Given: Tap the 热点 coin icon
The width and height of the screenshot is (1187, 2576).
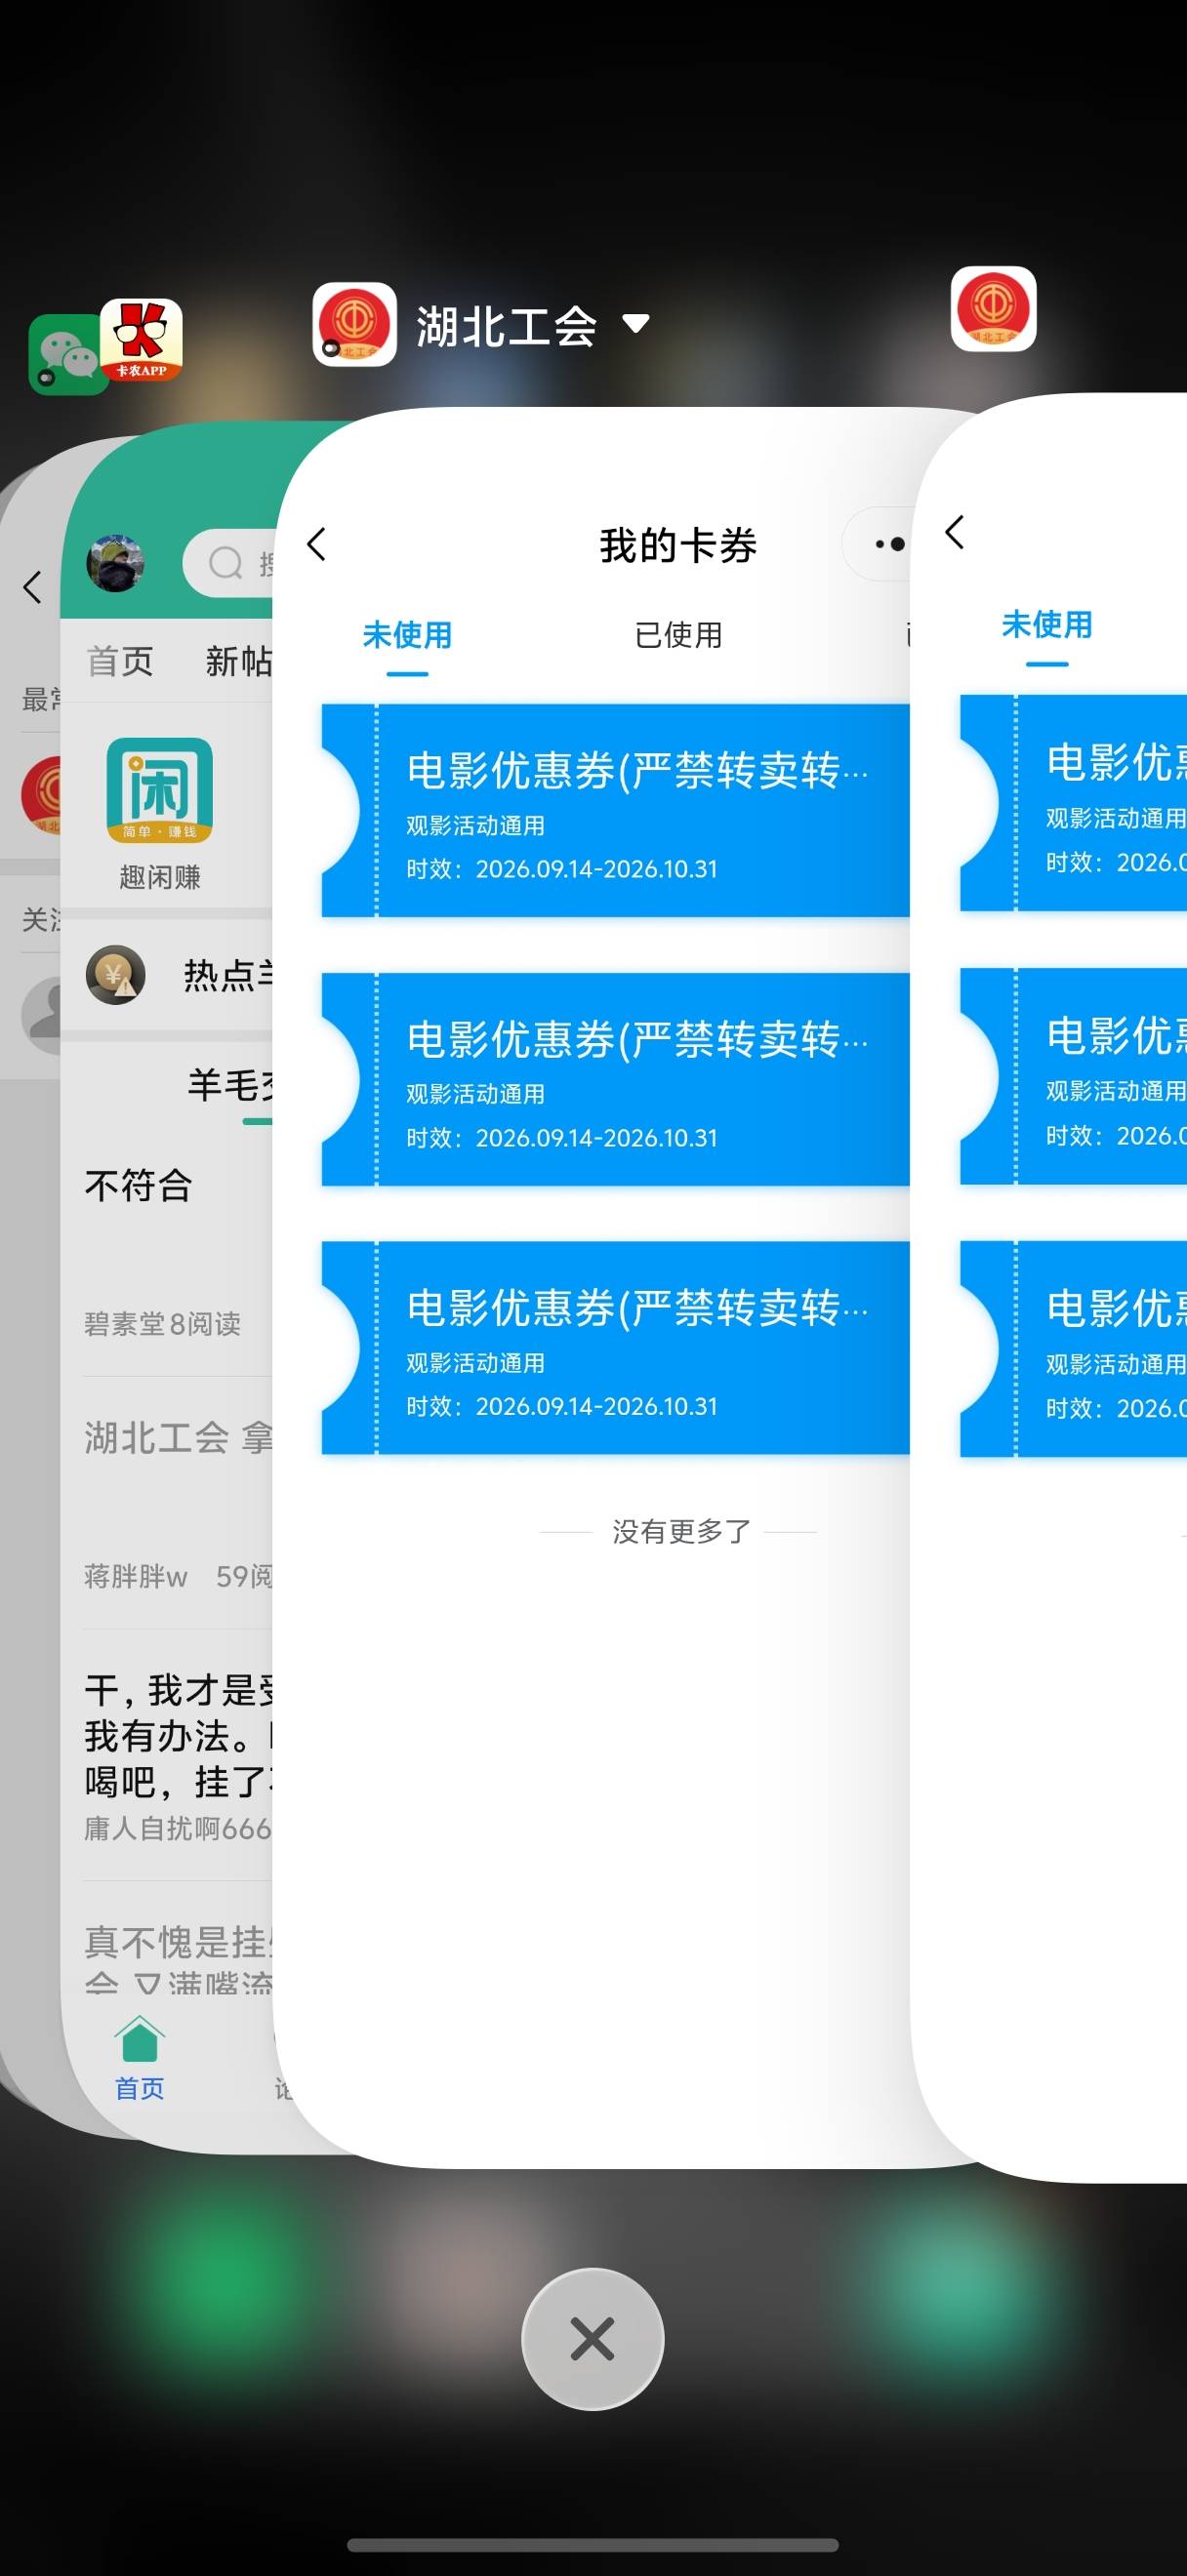Looking at the screenshot, I should click(116, 974).
